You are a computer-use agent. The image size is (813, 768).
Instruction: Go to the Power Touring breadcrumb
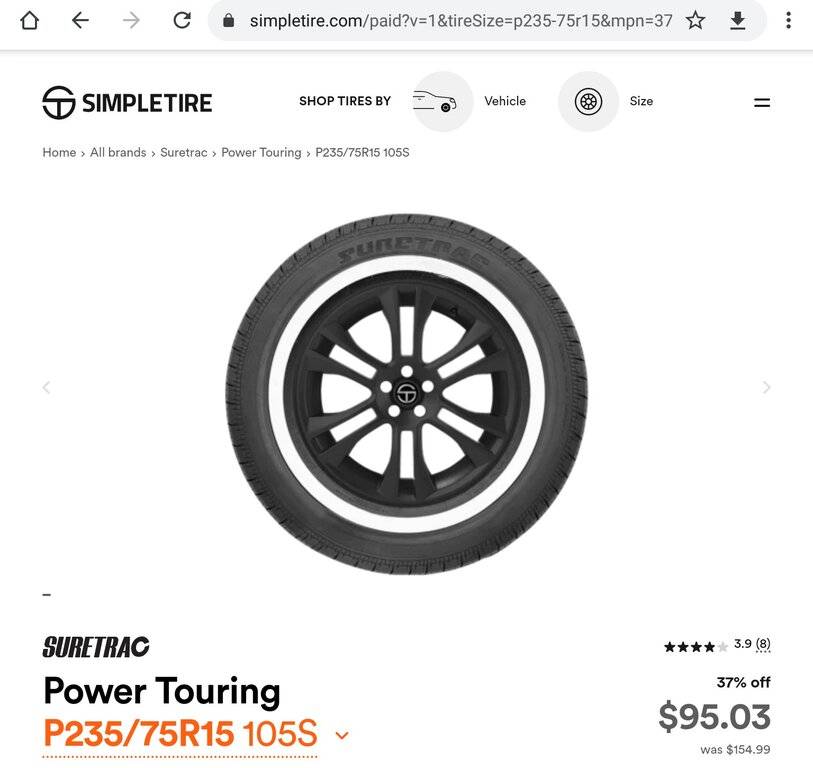(x=261, y=152)
